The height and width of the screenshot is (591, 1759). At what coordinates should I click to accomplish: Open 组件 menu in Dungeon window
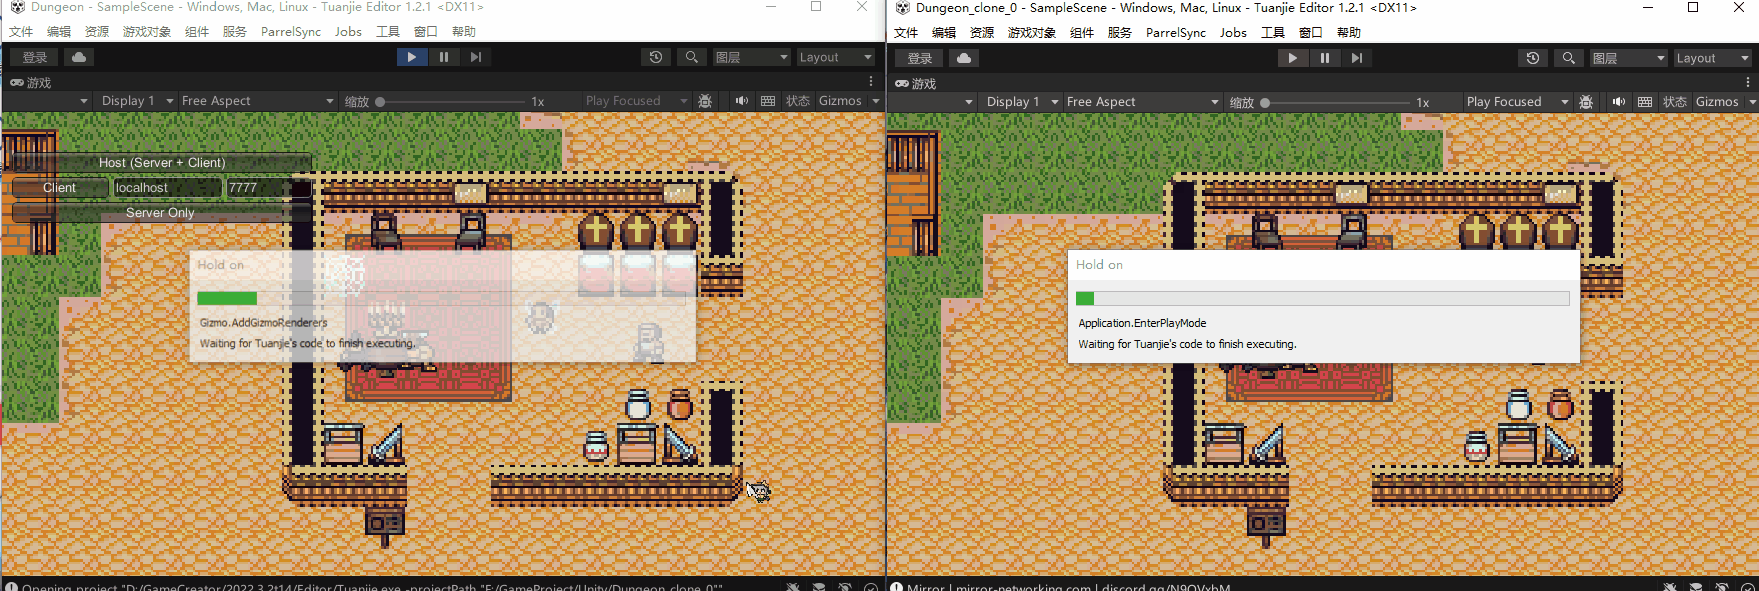tap(197, 32)
